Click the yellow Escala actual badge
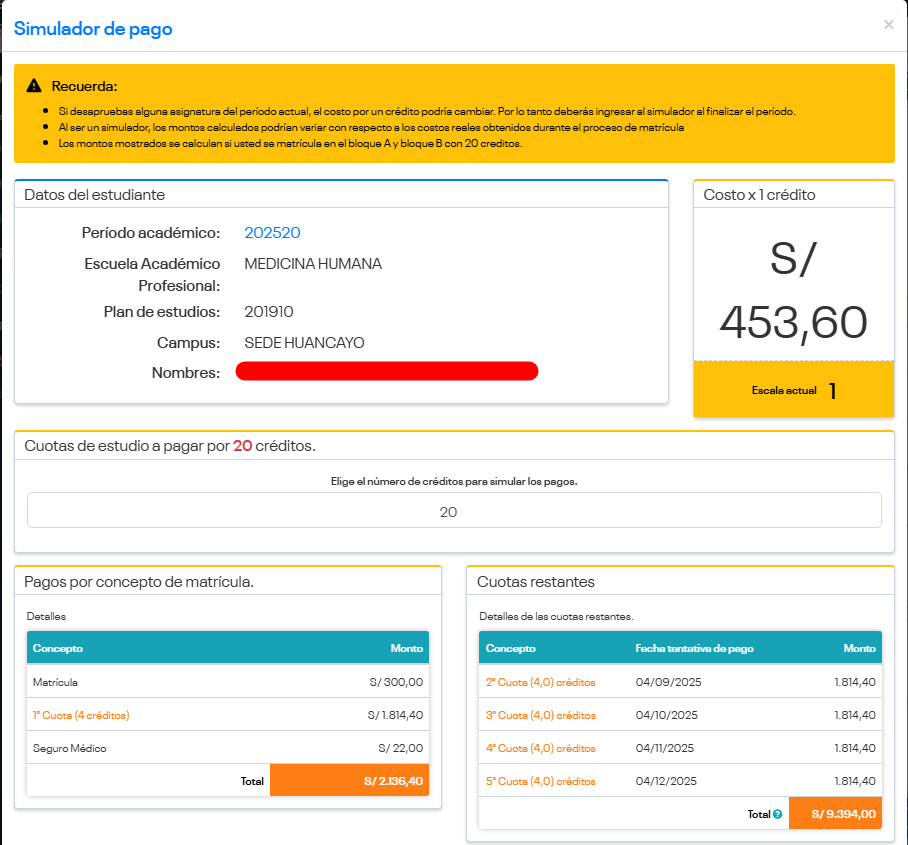Screen dimensions: 908x845 [793, 390]
